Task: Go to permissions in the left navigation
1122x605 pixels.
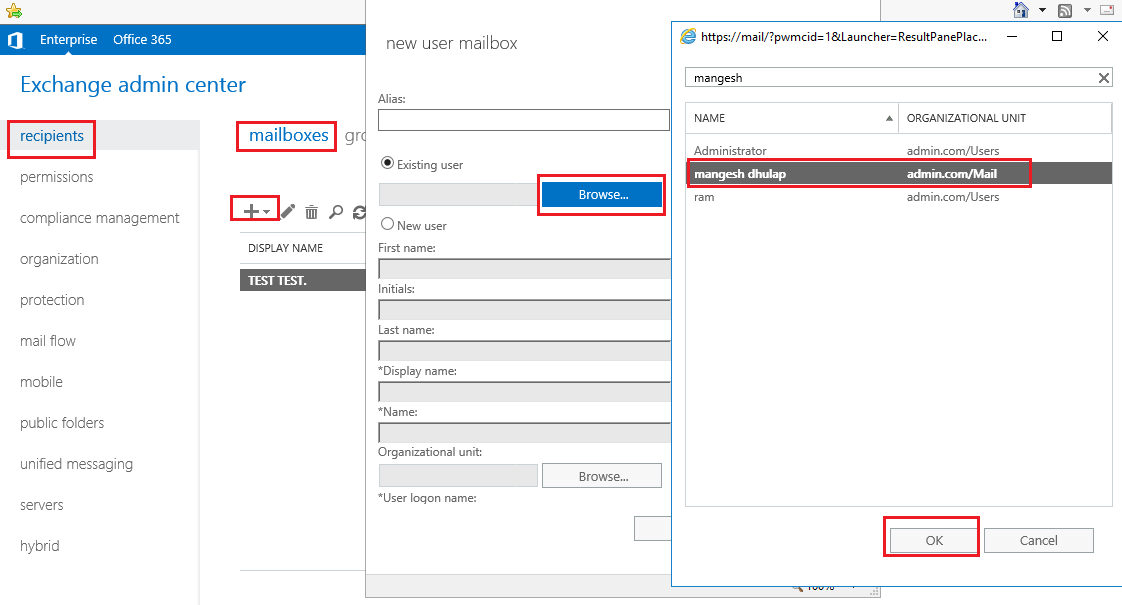Action: [57, 177]
